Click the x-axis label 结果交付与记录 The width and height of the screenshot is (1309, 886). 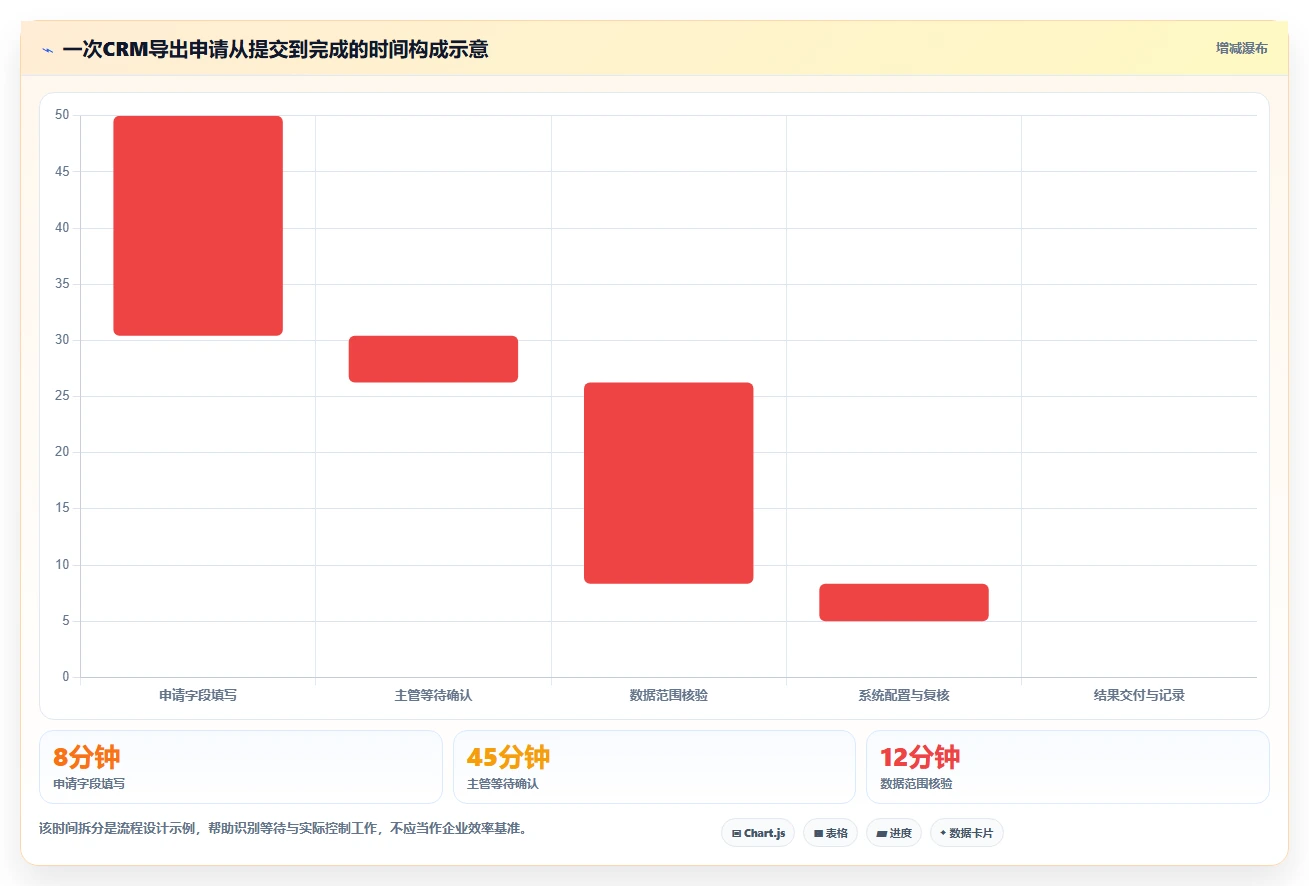pos(1139,695)
